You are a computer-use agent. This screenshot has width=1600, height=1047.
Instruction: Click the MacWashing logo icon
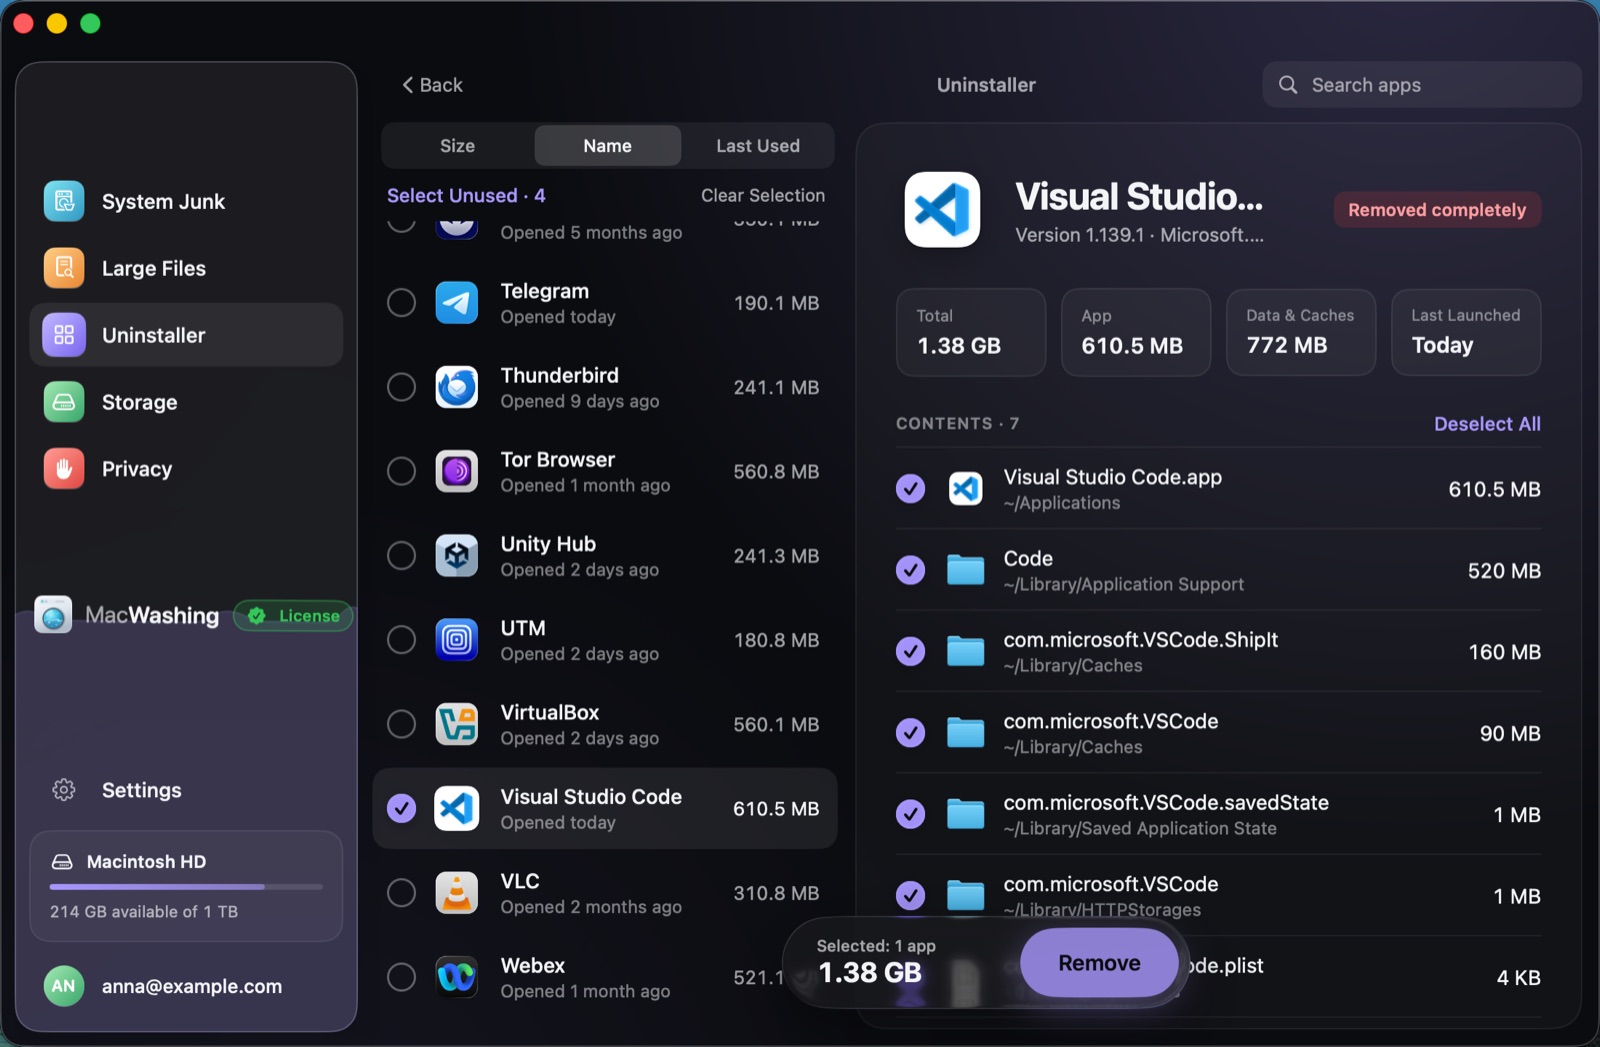point(53,615)
